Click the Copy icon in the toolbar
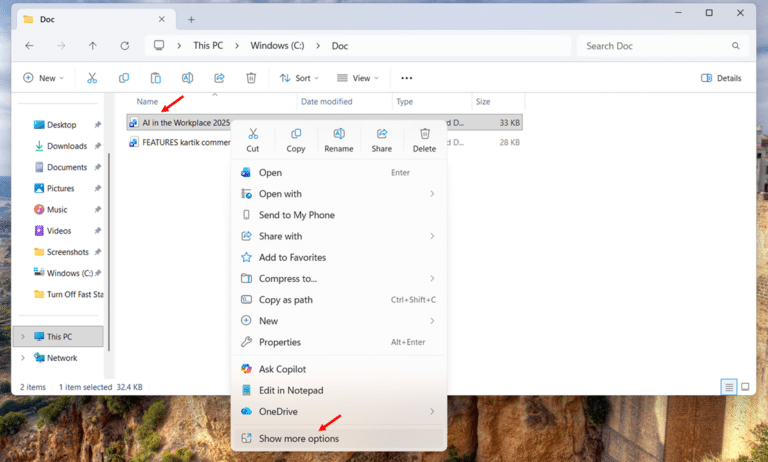Image resolution: width=768 pixels, height=462 pixels. [x=124, y=78]
